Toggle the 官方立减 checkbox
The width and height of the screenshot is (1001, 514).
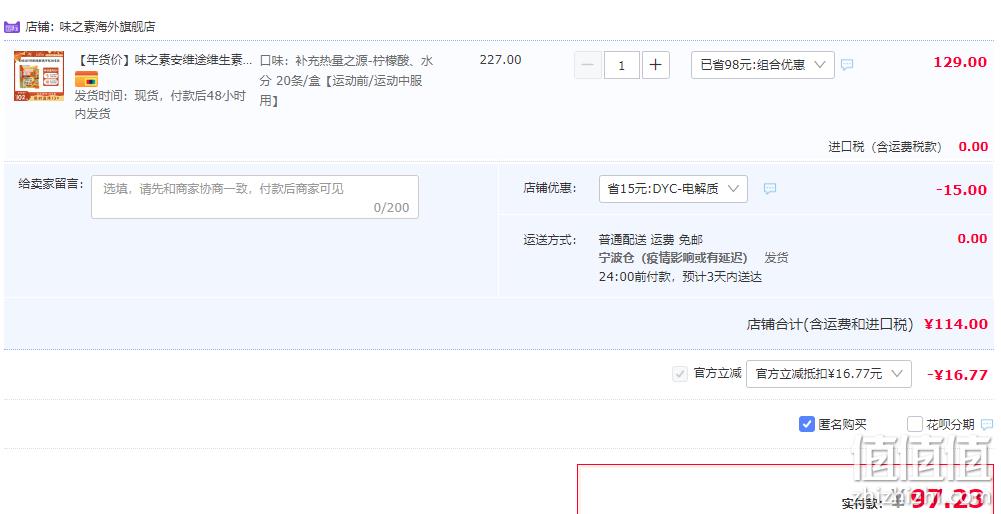(x=679, y=374)
